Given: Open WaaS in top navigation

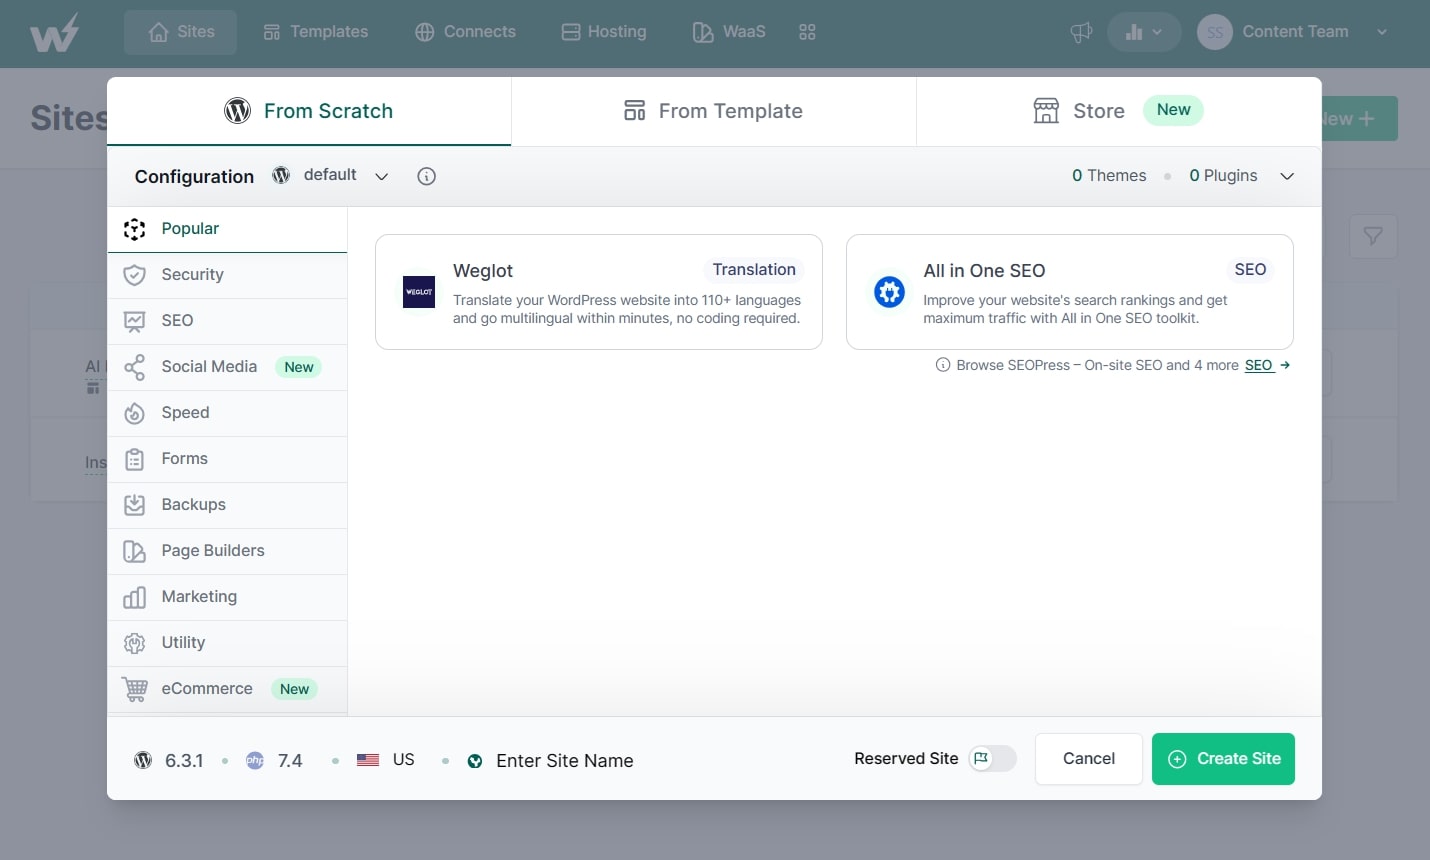Looking at the screenshot, I should point(729,32).
